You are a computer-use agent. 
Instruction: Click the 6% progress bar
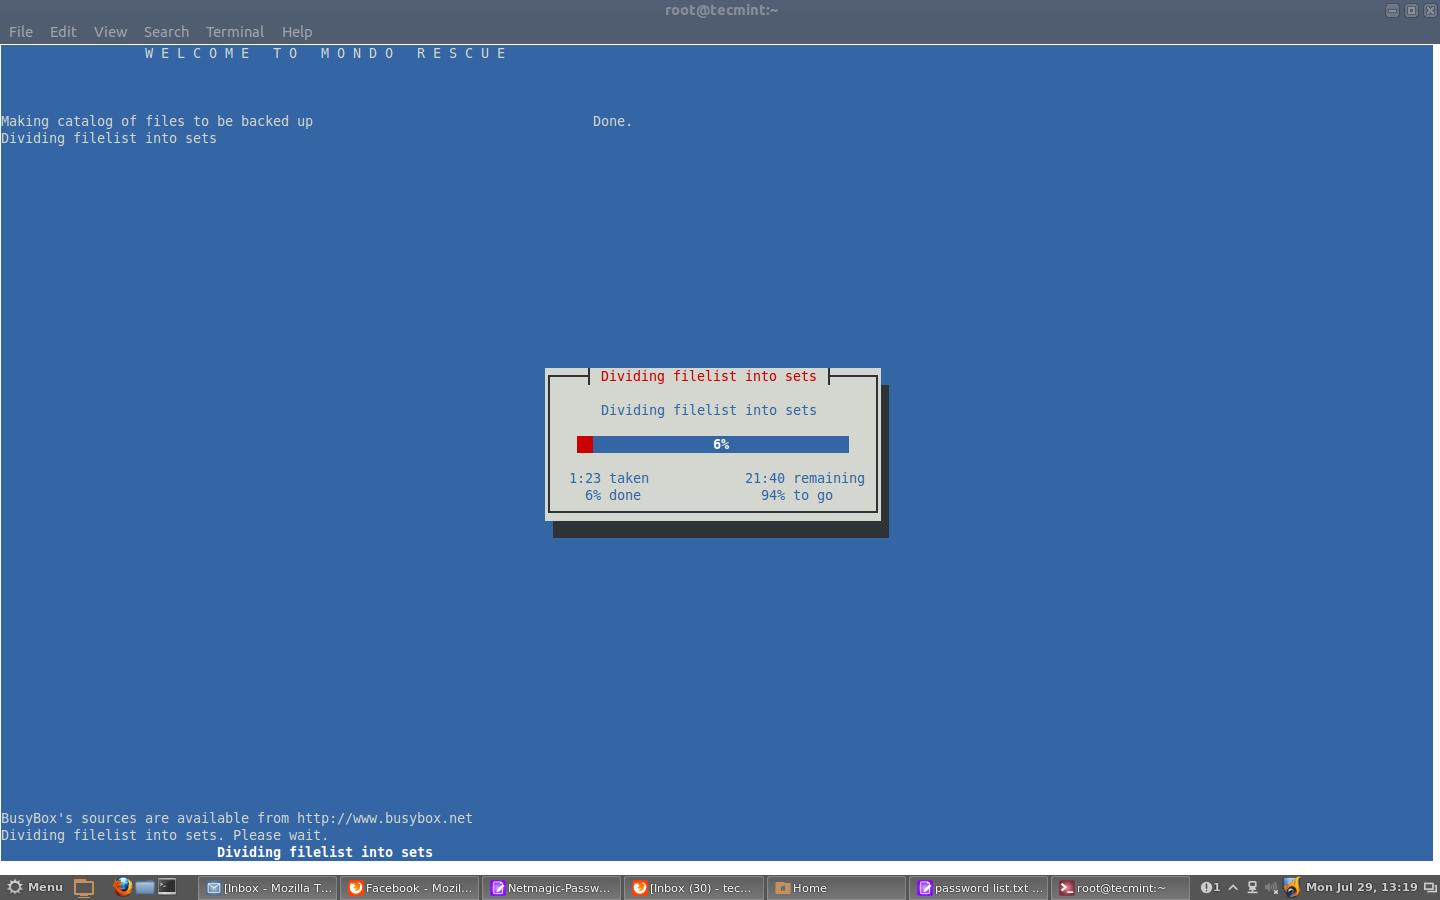click(x=713, y=444)
